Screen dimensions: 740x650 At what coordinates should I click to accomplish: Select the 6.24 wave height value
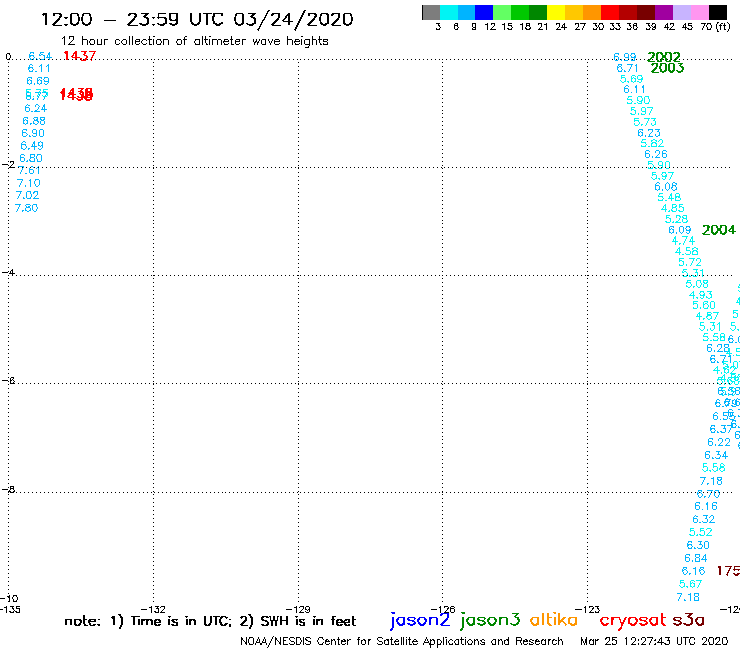[x=35, y=109]
